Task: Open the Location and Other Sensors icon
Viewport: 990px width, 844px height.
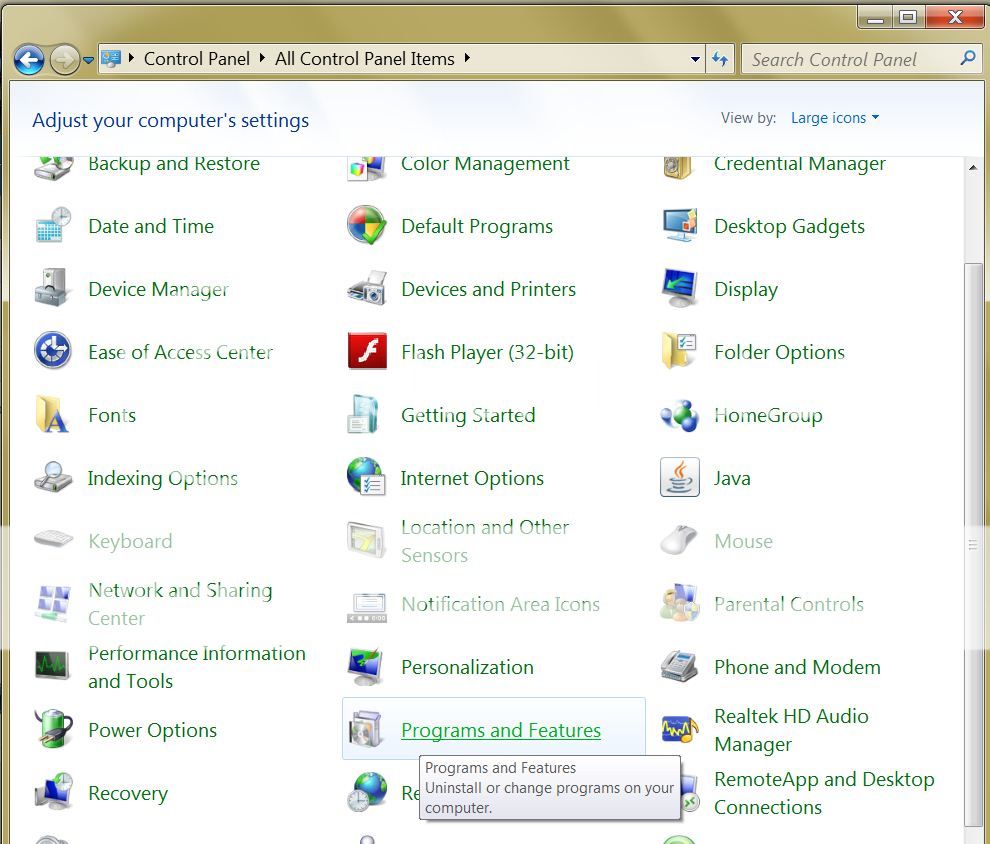Action: pyautogui.click(x=366, y=540)
